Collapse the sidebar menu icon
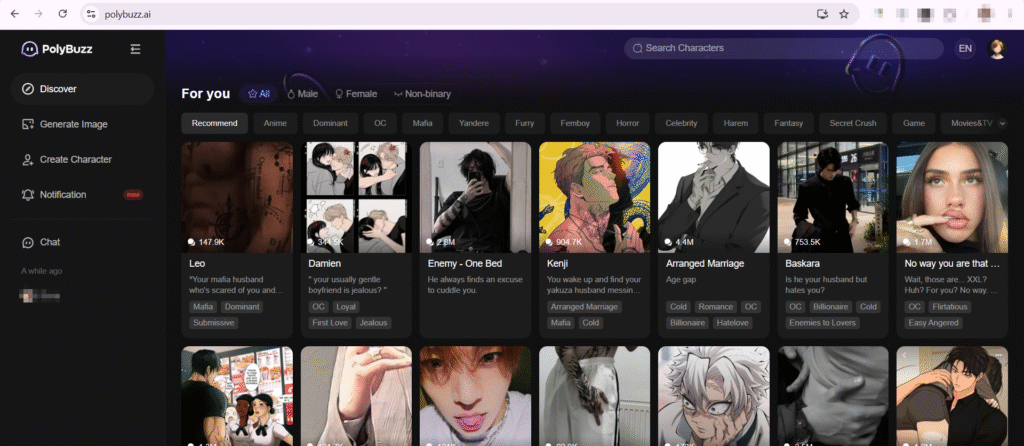This screenshot has height=446, width=1024. 135,49
